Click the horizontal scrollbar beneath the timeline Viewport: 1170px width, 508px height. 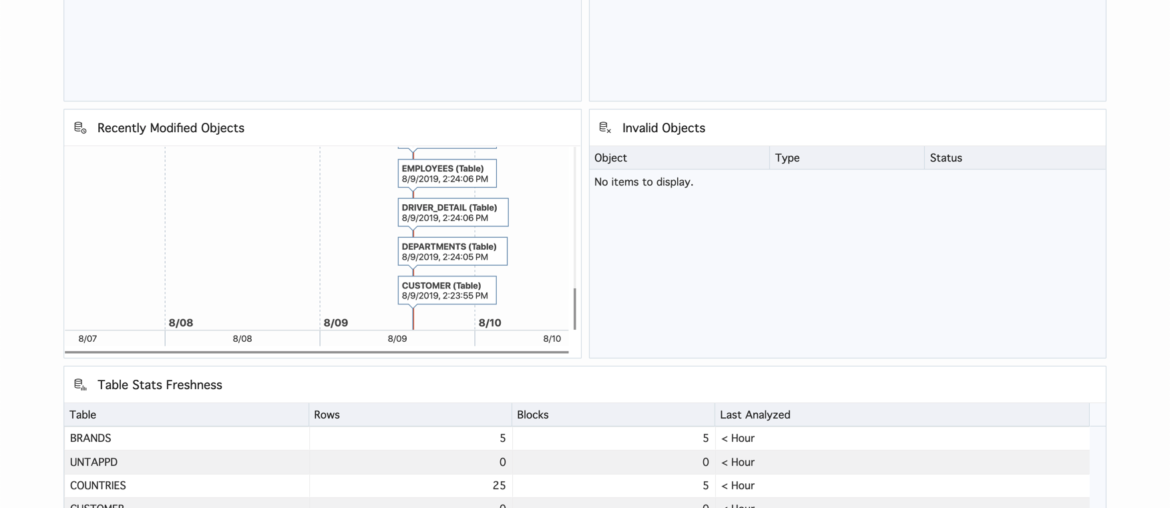[x=316, y=352]
